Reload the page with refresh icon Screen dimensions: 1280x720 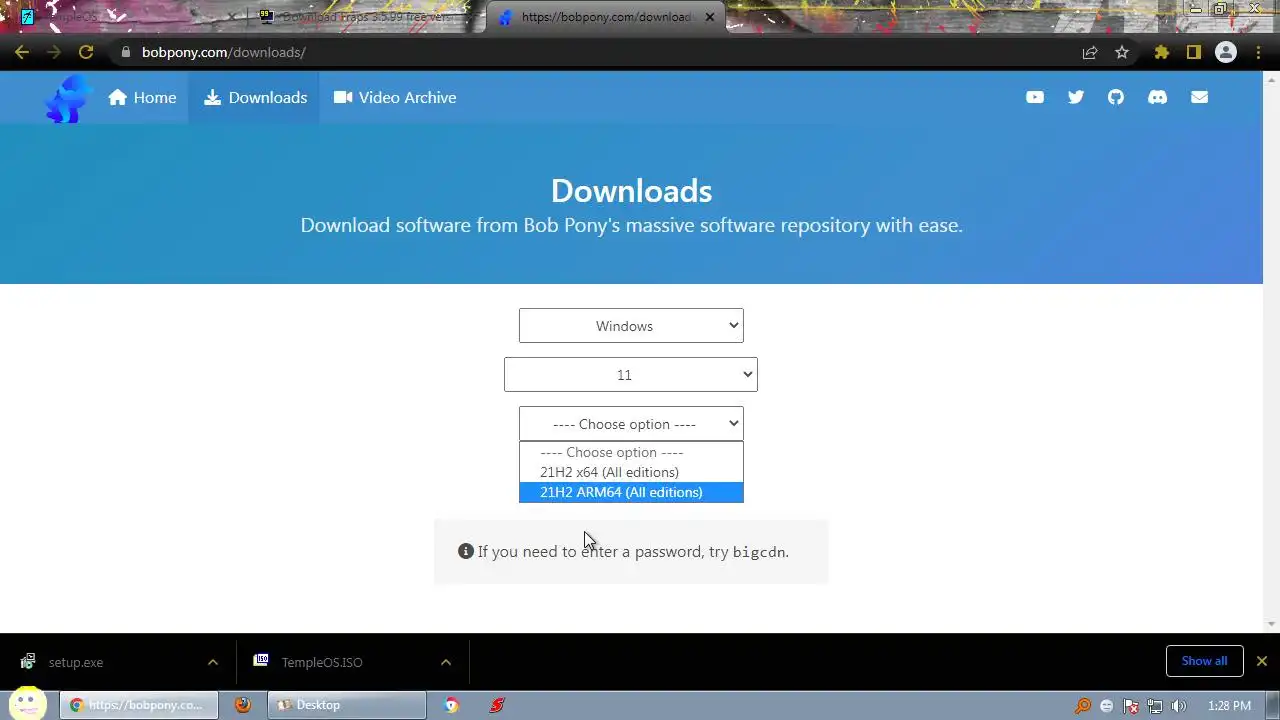tap(86, 52)
